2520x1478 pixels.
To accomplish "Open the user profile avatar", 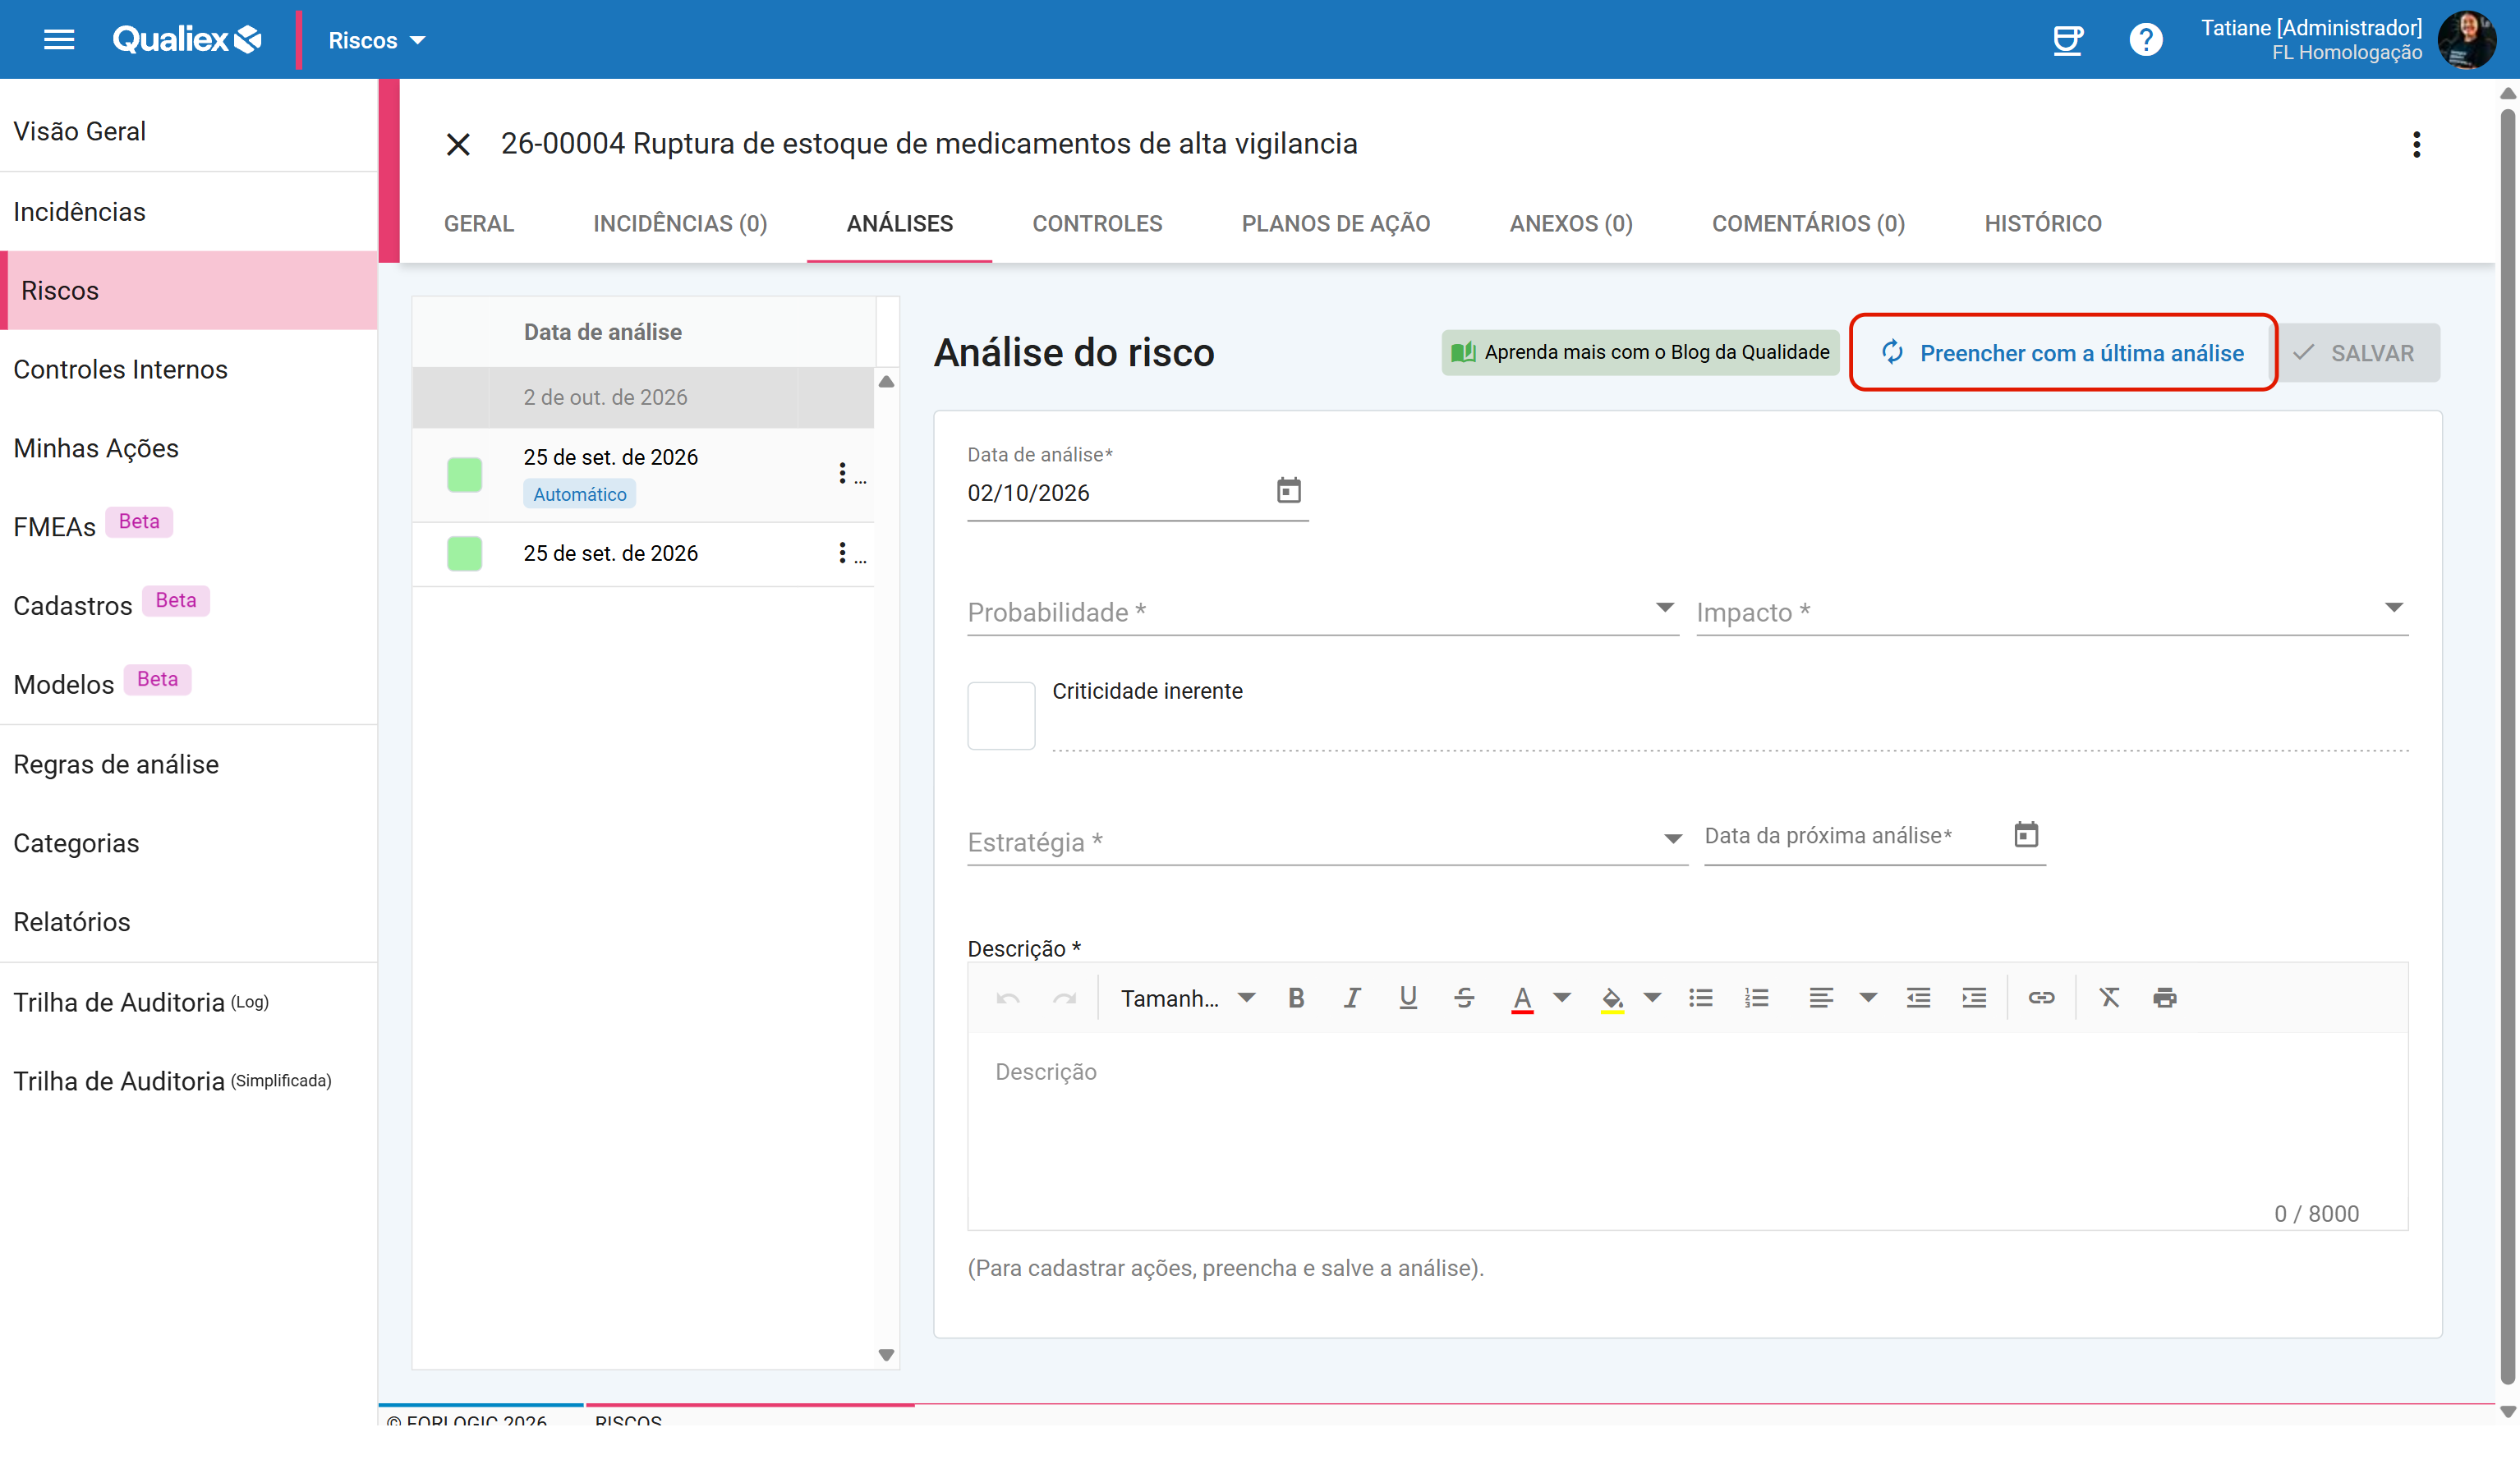I will 2466,40.
